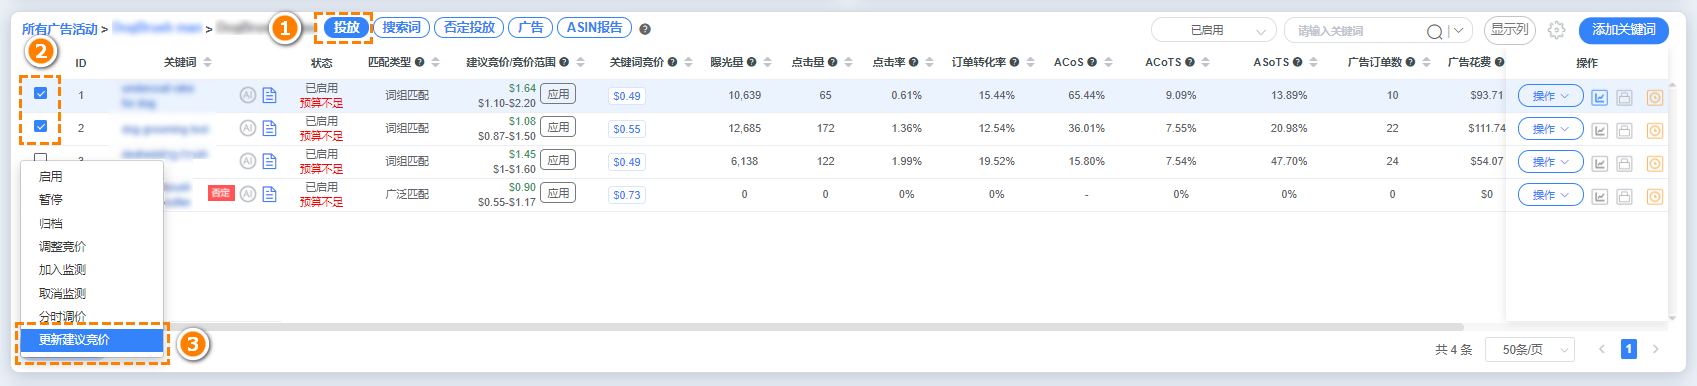Open table settings gear icon
The image size is (1697, 386).
pyautogui.click(x=1556, y=30)
